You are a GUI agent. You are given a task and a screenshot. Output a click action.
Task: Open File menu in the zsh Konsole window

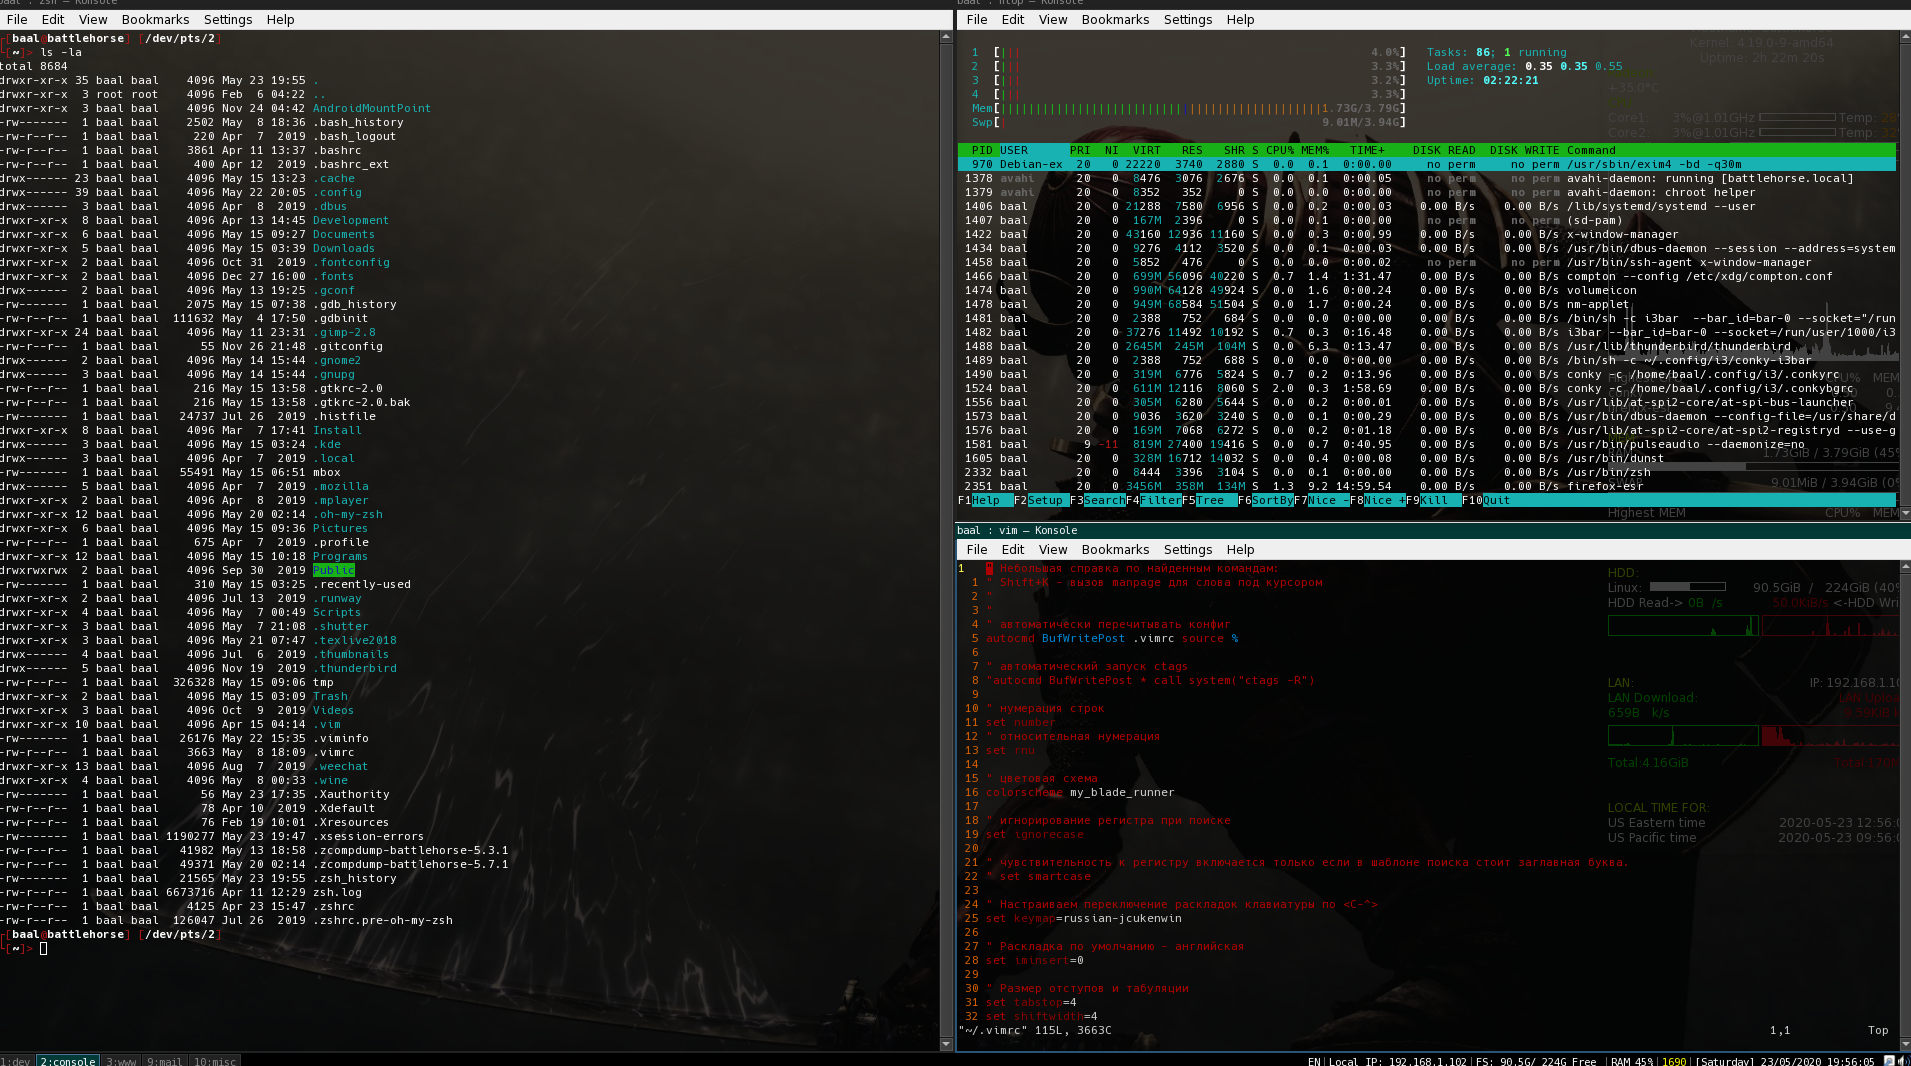[x=17, y=19]
